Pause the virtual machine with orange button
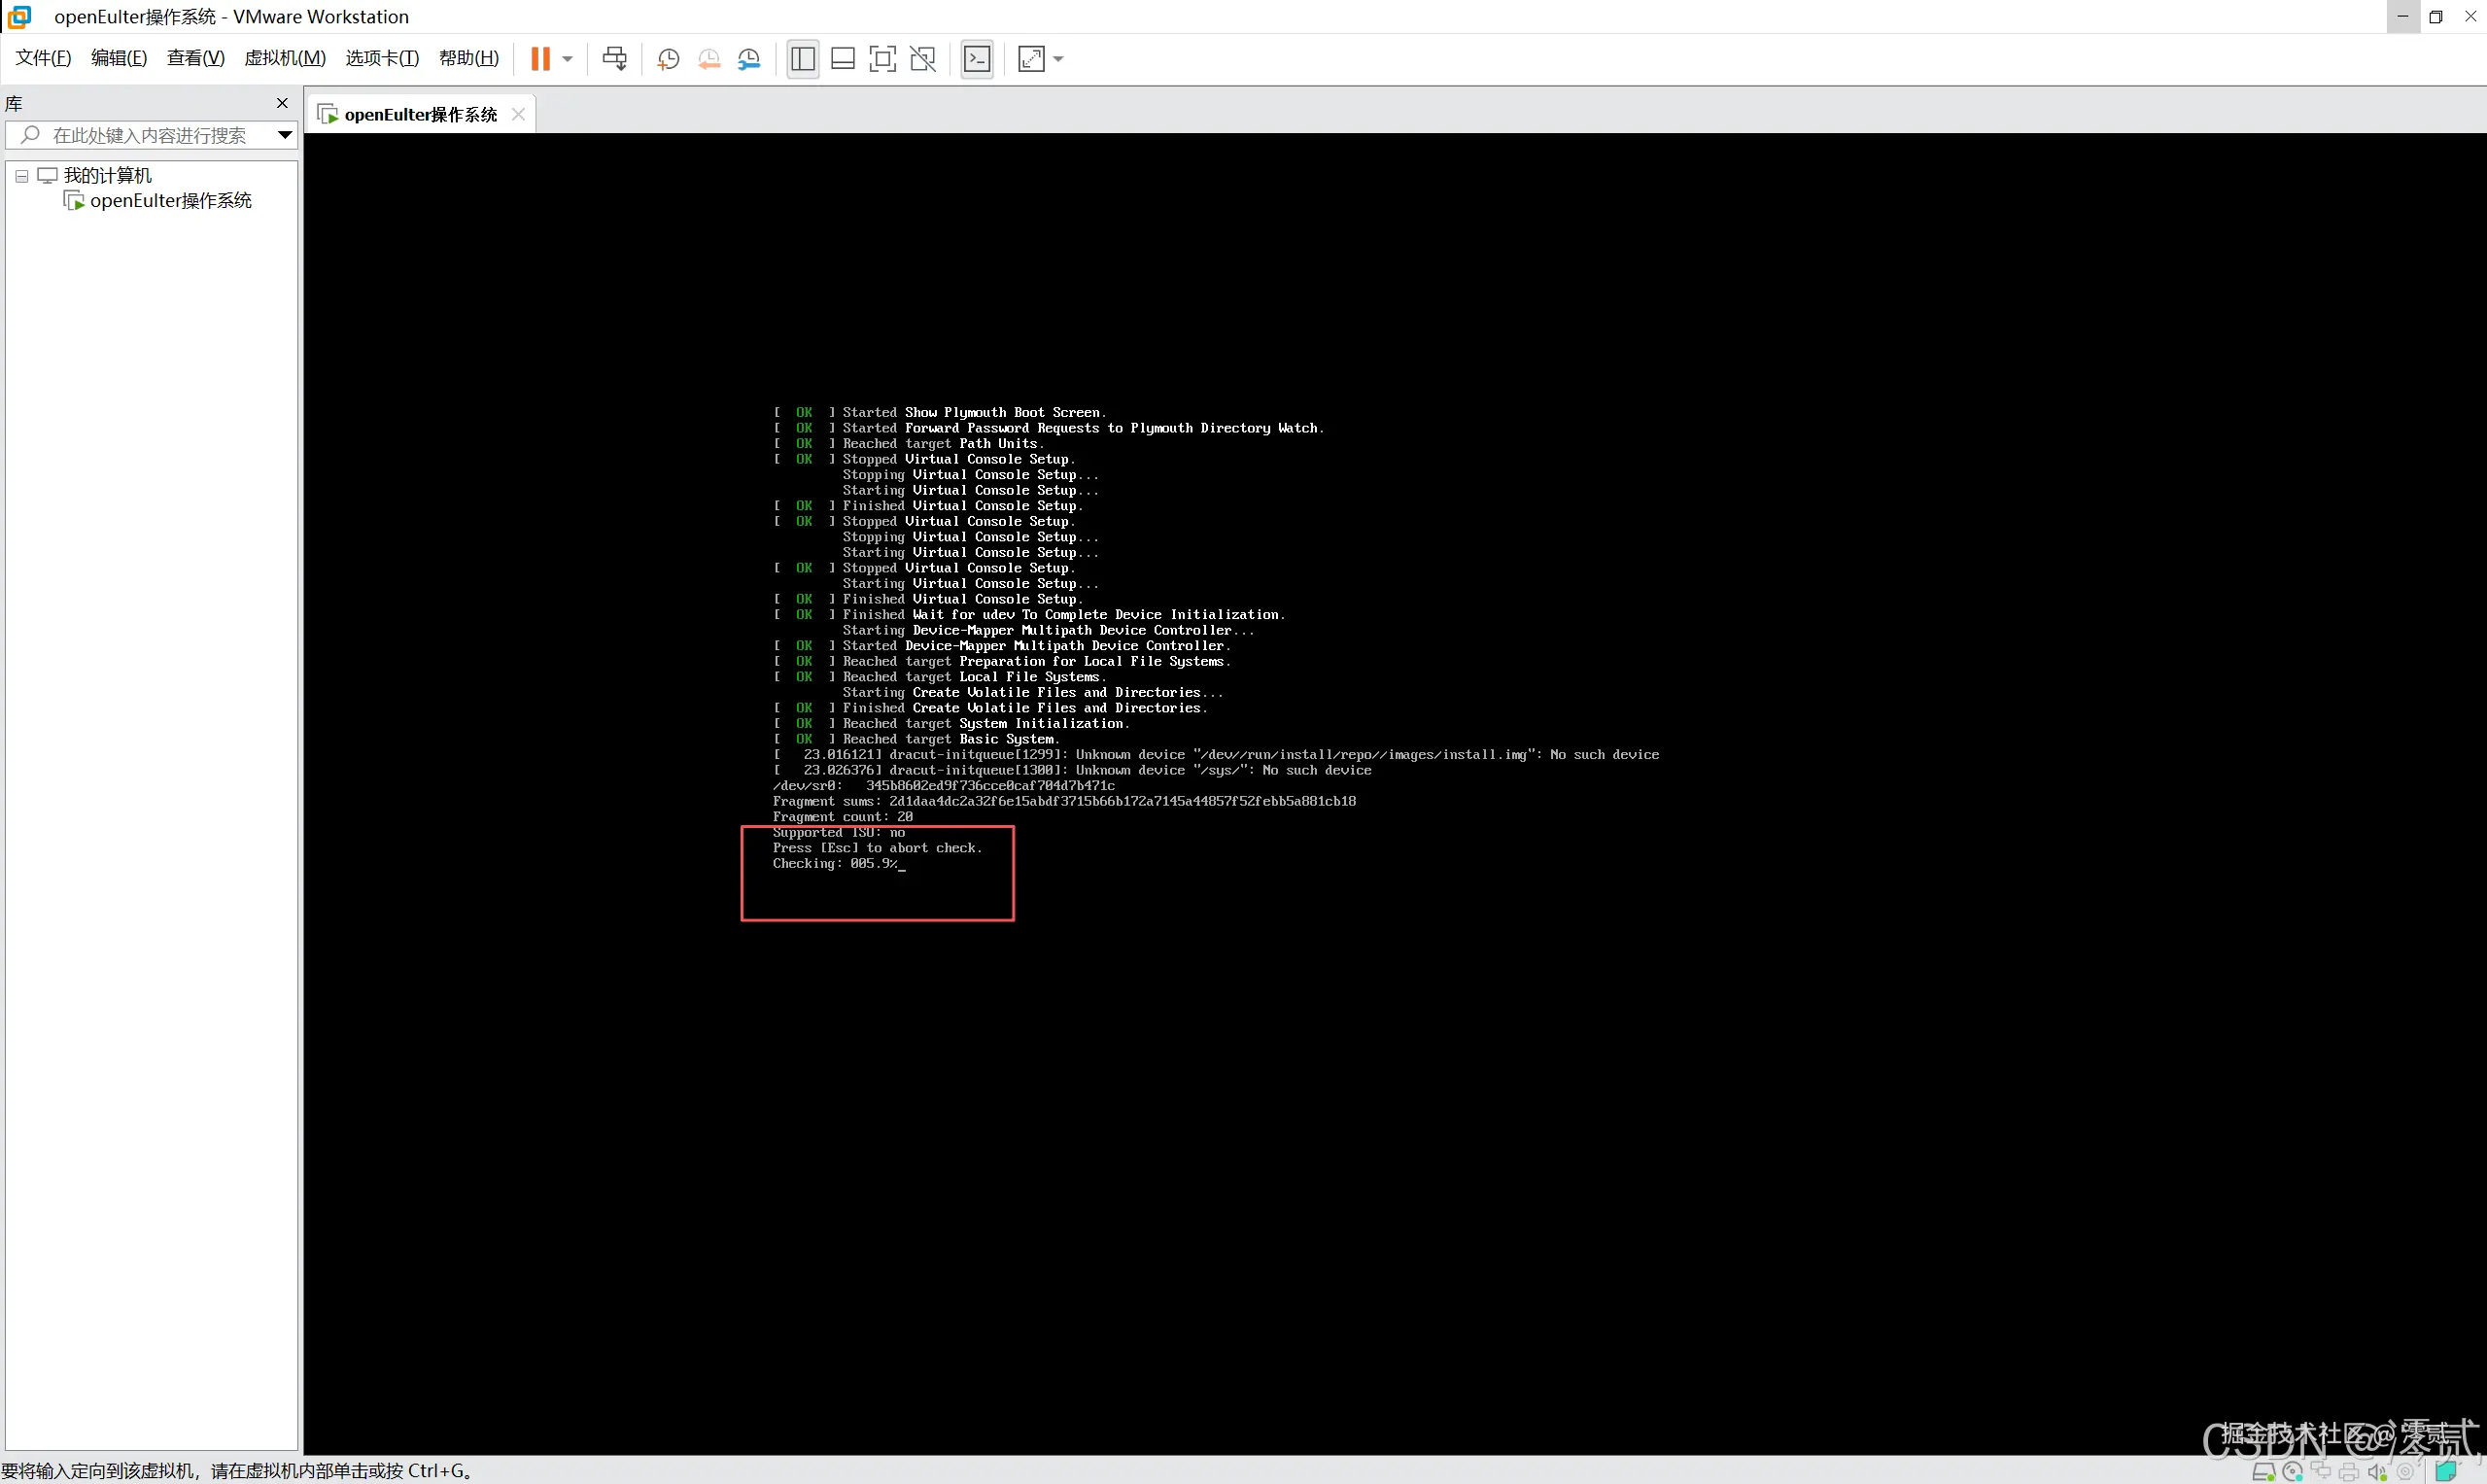Image resolution: width=2487 pixels, height=1484 pixels. tap(540, 59)
